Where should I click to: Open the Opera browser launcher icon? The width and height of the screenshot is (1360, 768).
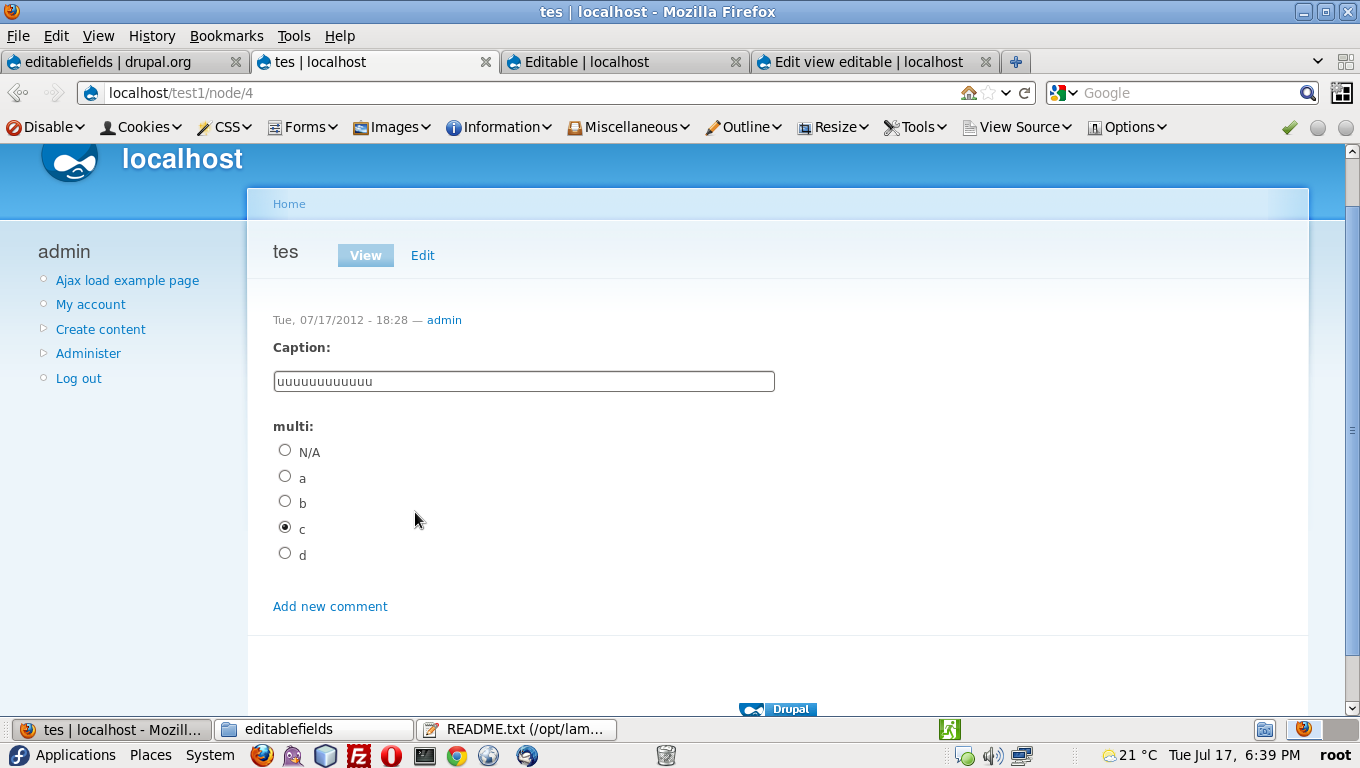[391, 756]
